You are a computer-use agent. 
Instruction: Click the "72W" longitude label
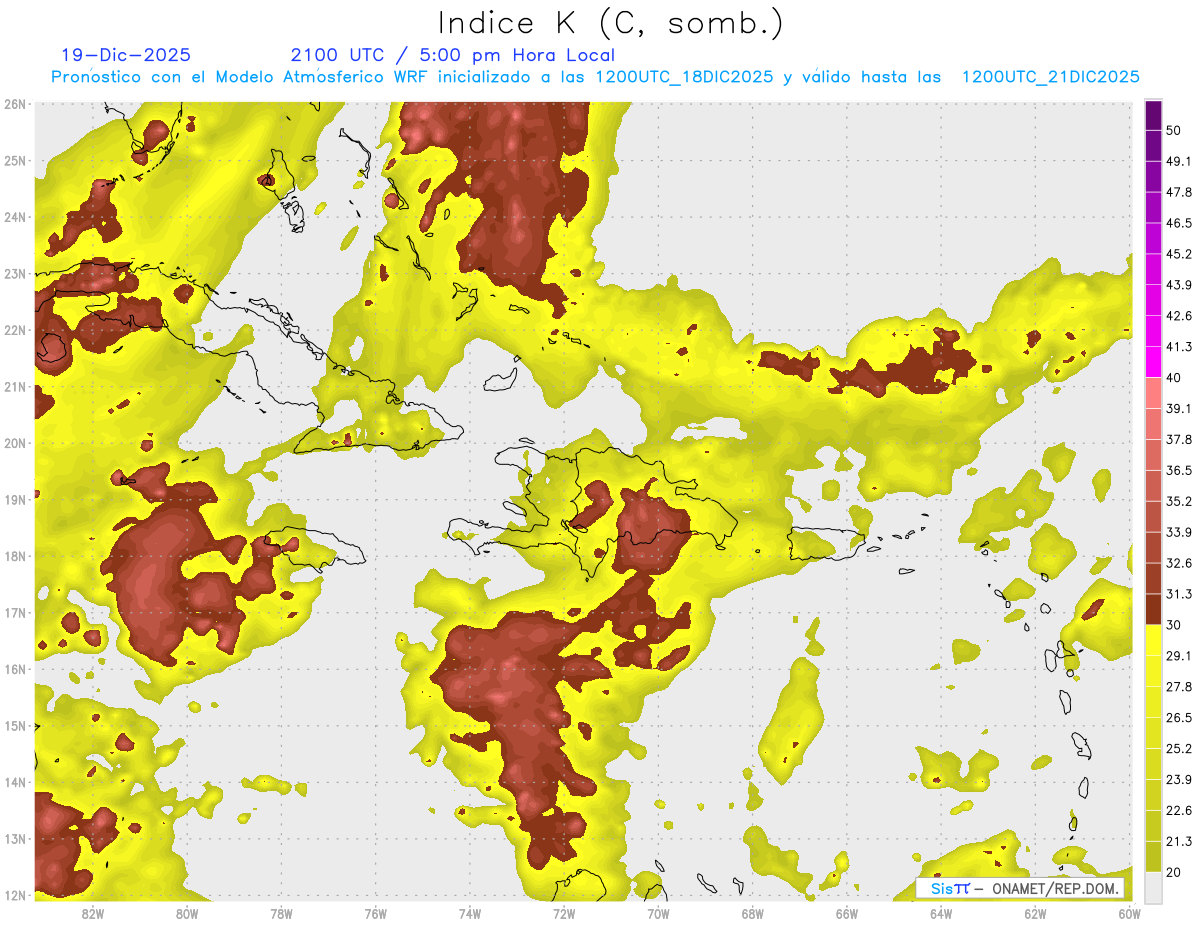coord(564,914)
